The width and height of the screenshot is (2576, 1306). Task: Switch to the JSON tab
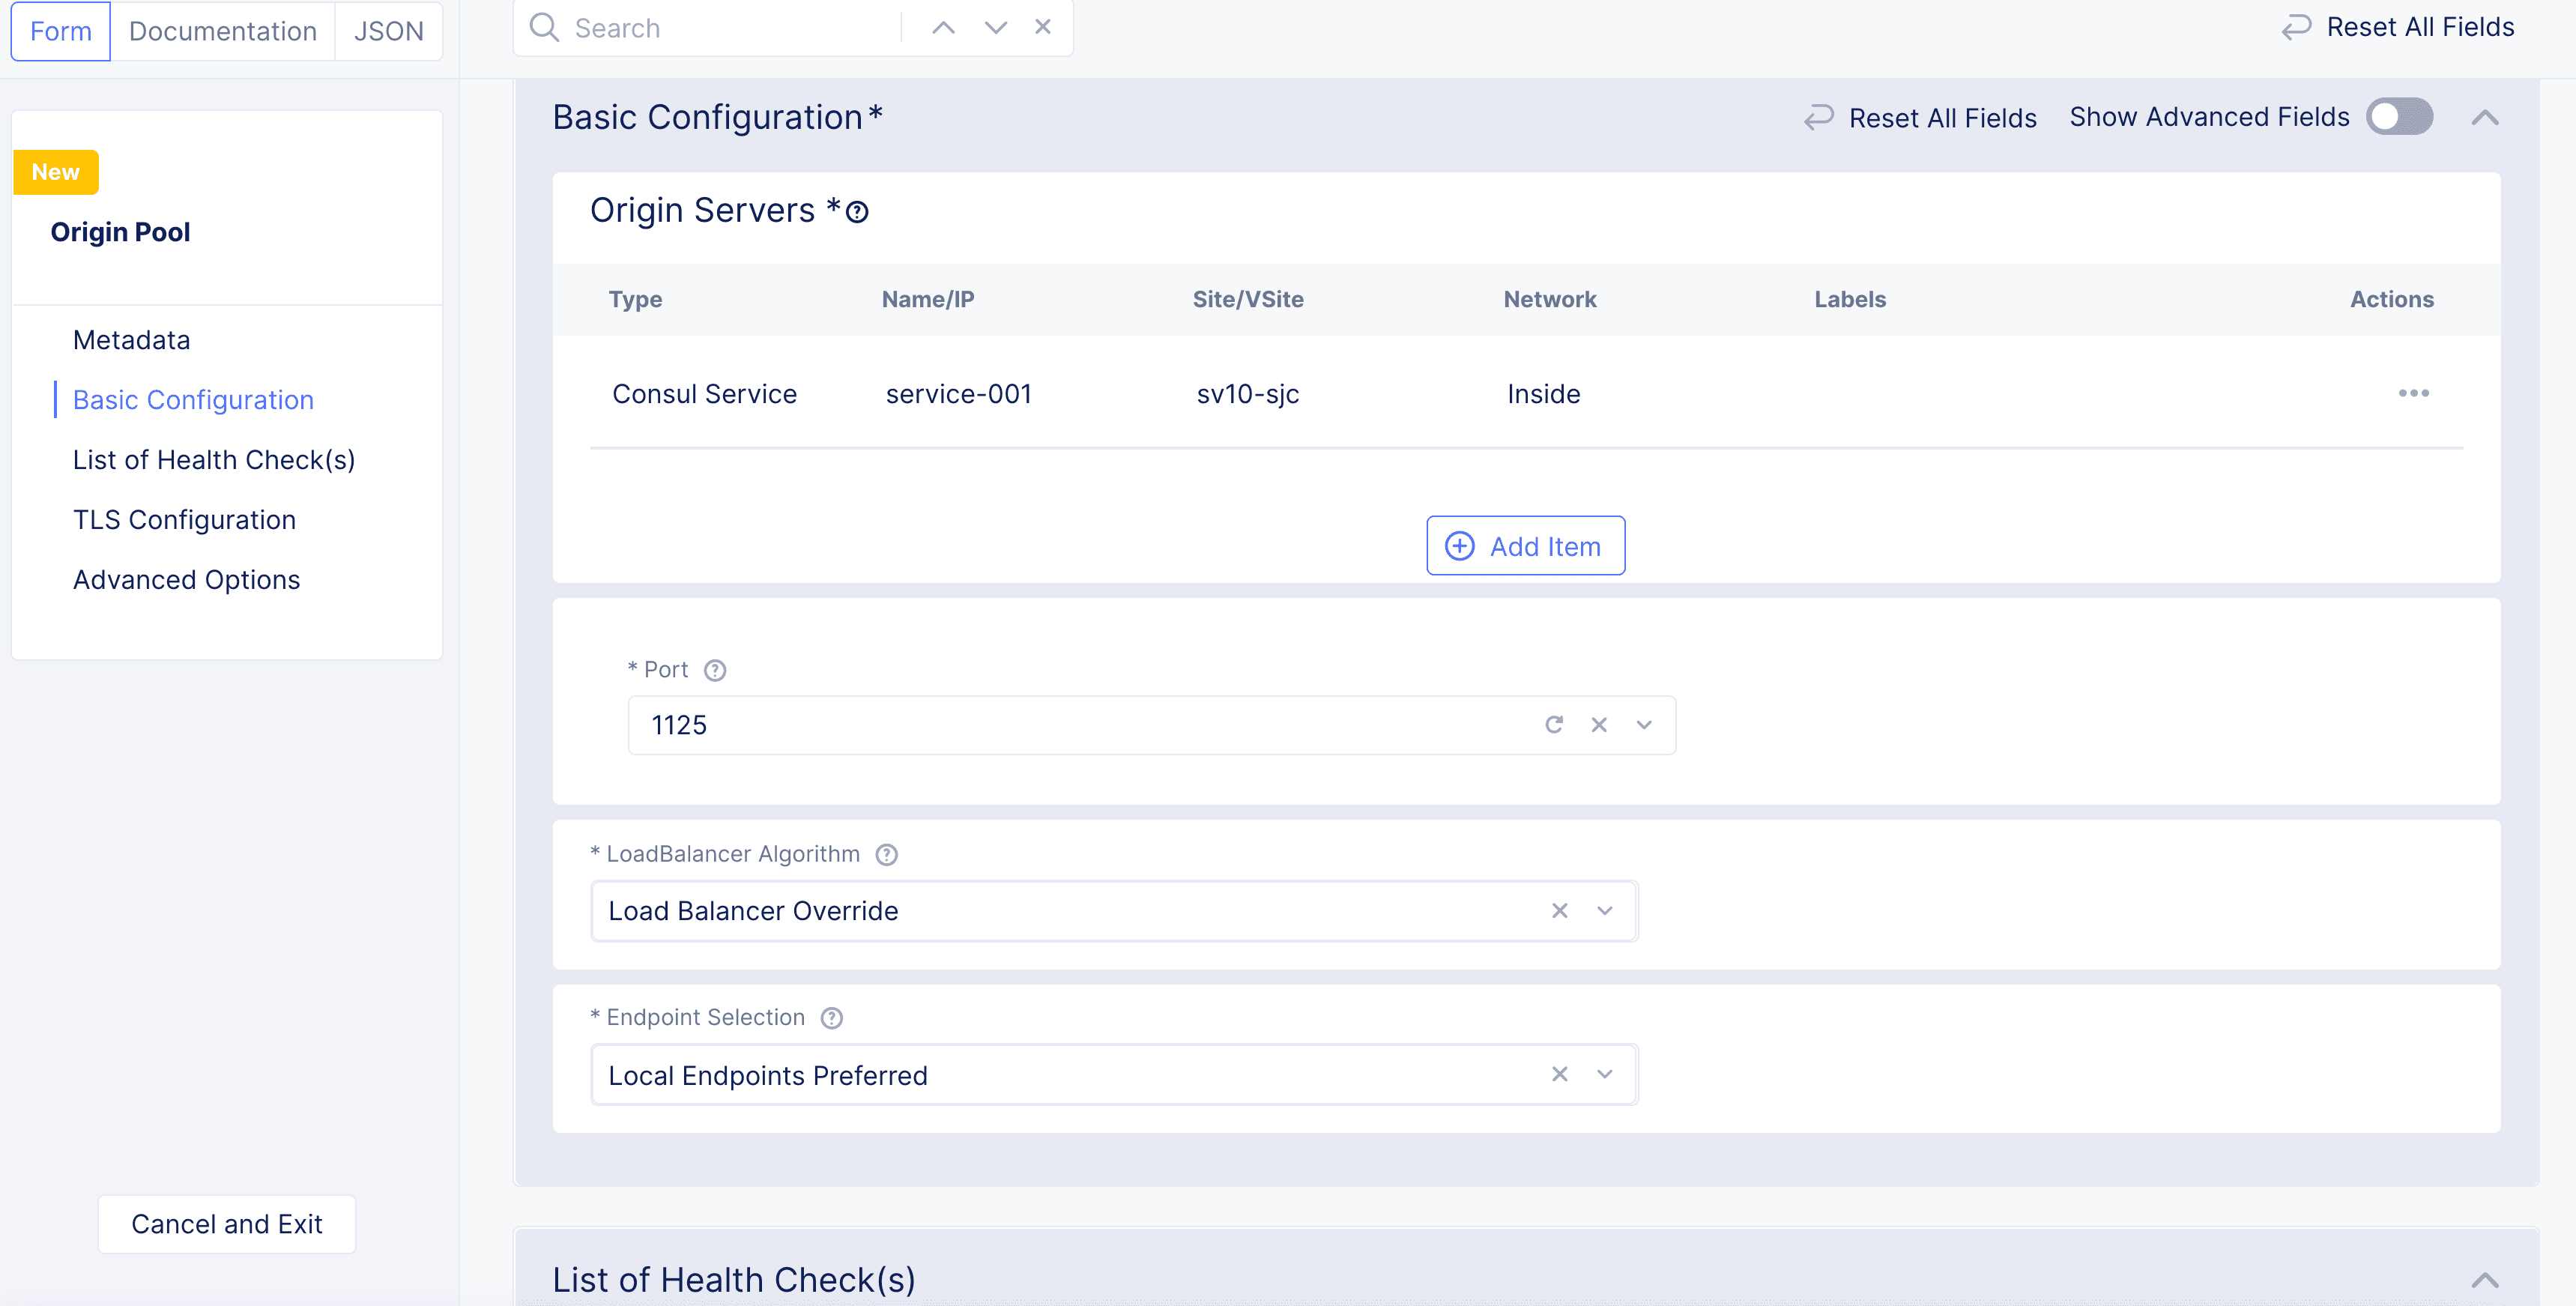click(x=388, y=31)
